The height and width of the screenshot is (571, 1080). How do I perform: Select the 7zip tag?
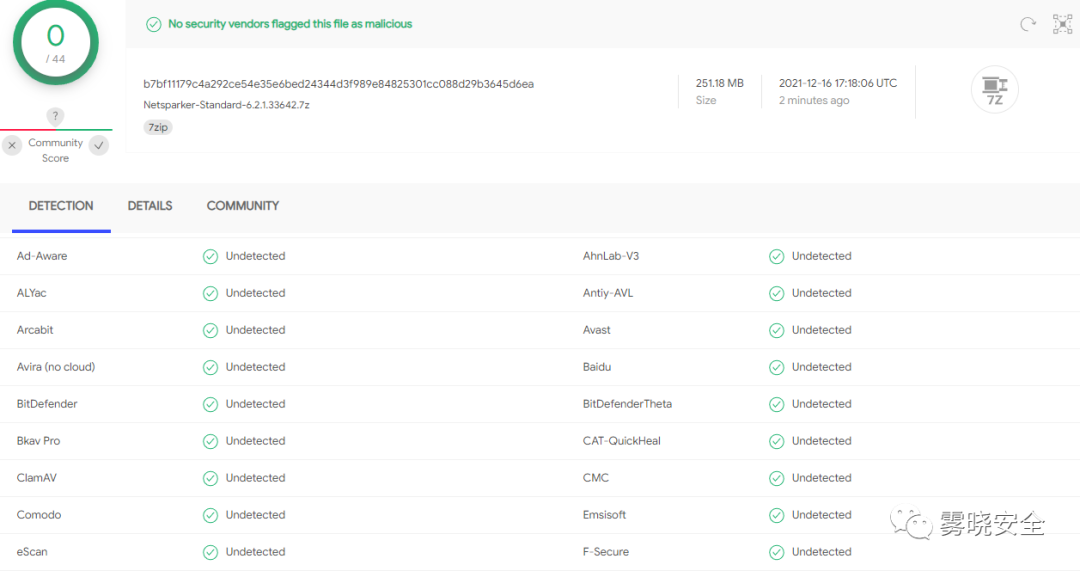click(x=158, y=127)
